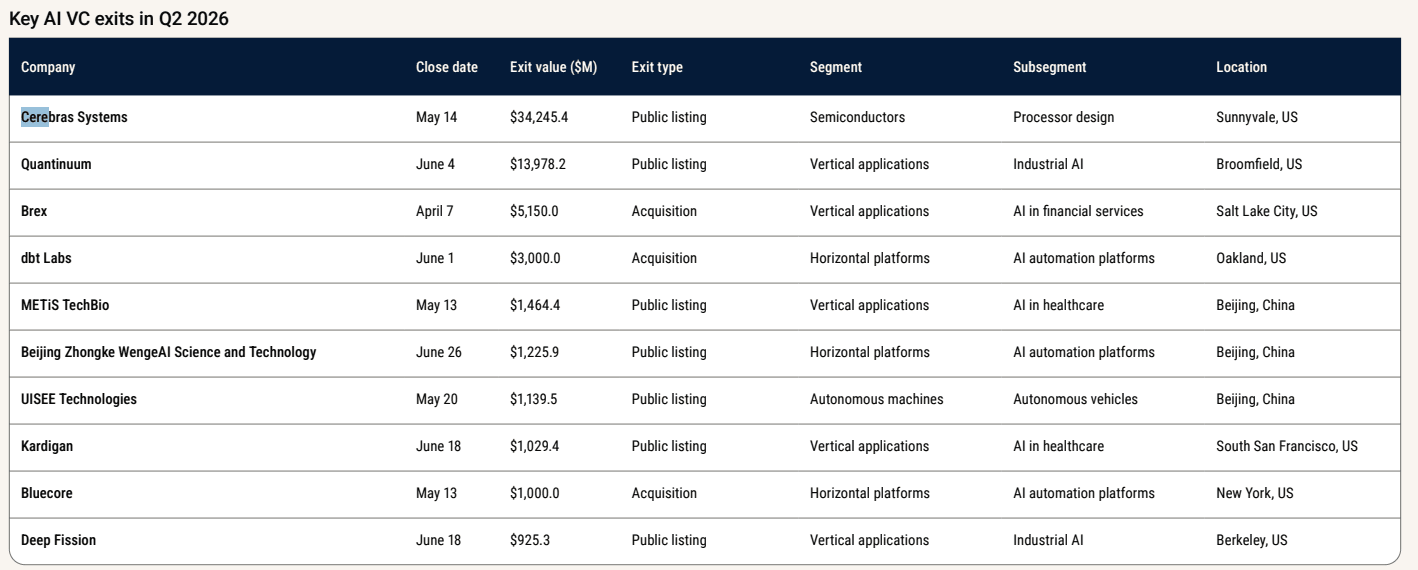Click the June 4 close date
1418x570 pixels.
pyautogui.click(x=435, y=164)
